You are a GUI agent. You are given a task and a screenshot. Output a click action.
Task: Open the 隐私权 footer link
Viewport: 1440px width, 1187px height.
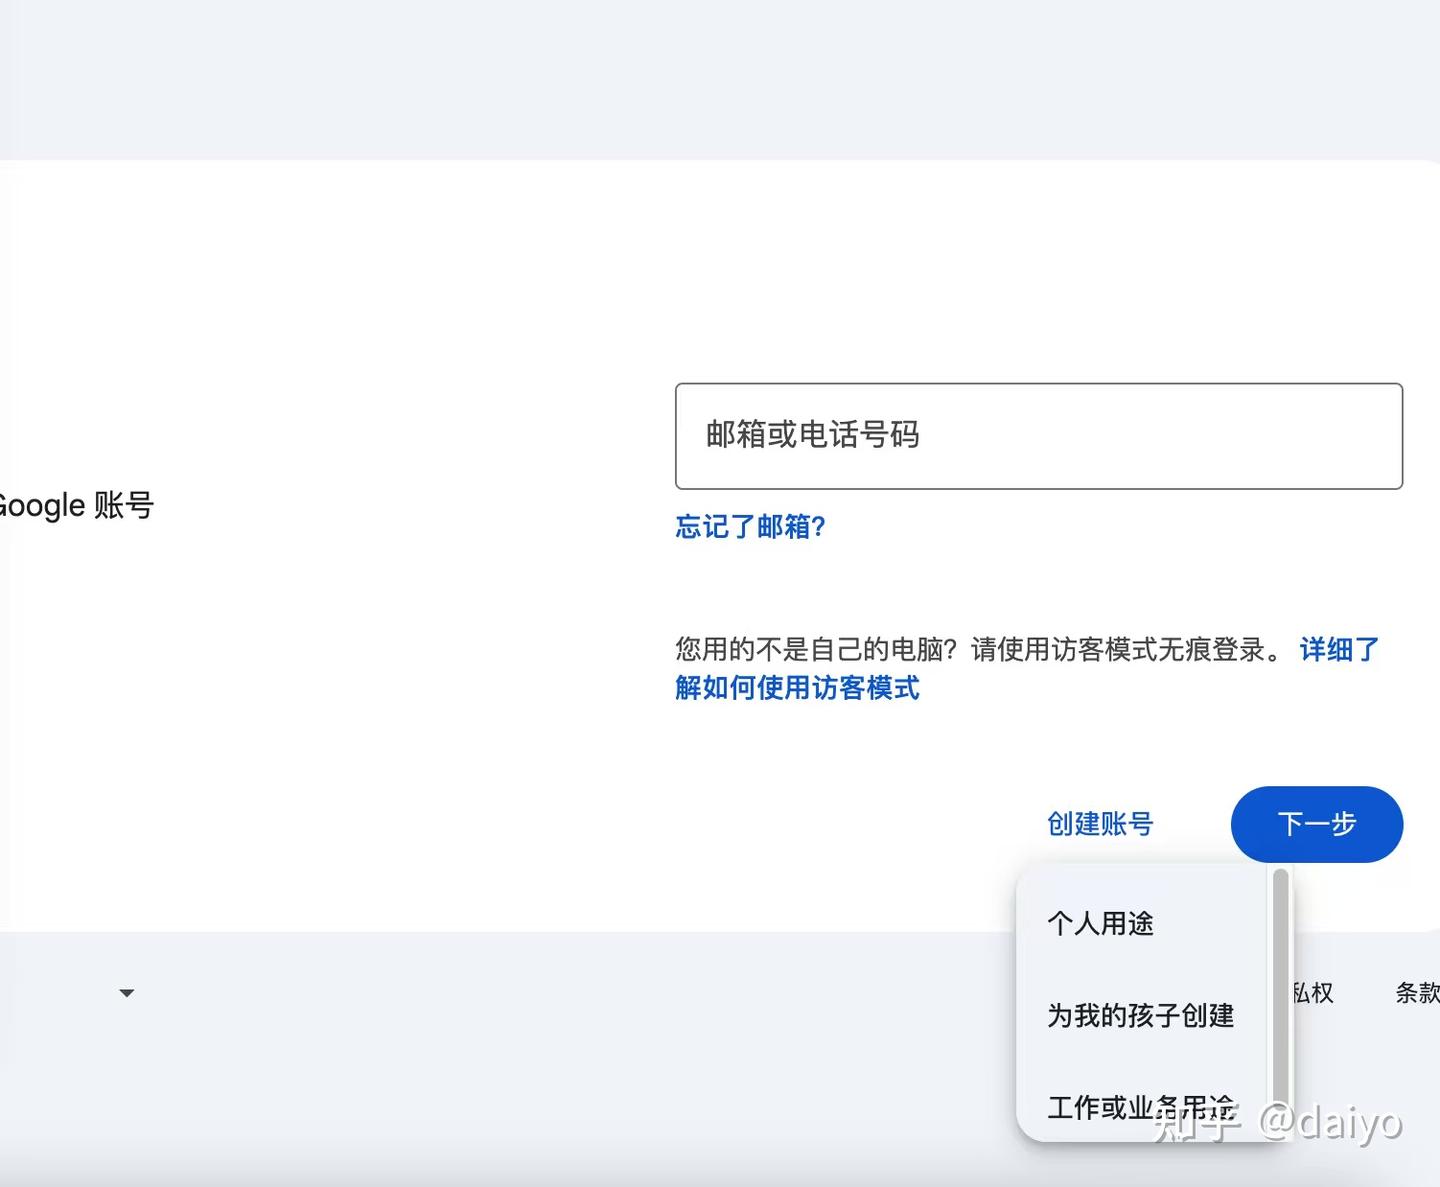click(x=1313, y=993)
